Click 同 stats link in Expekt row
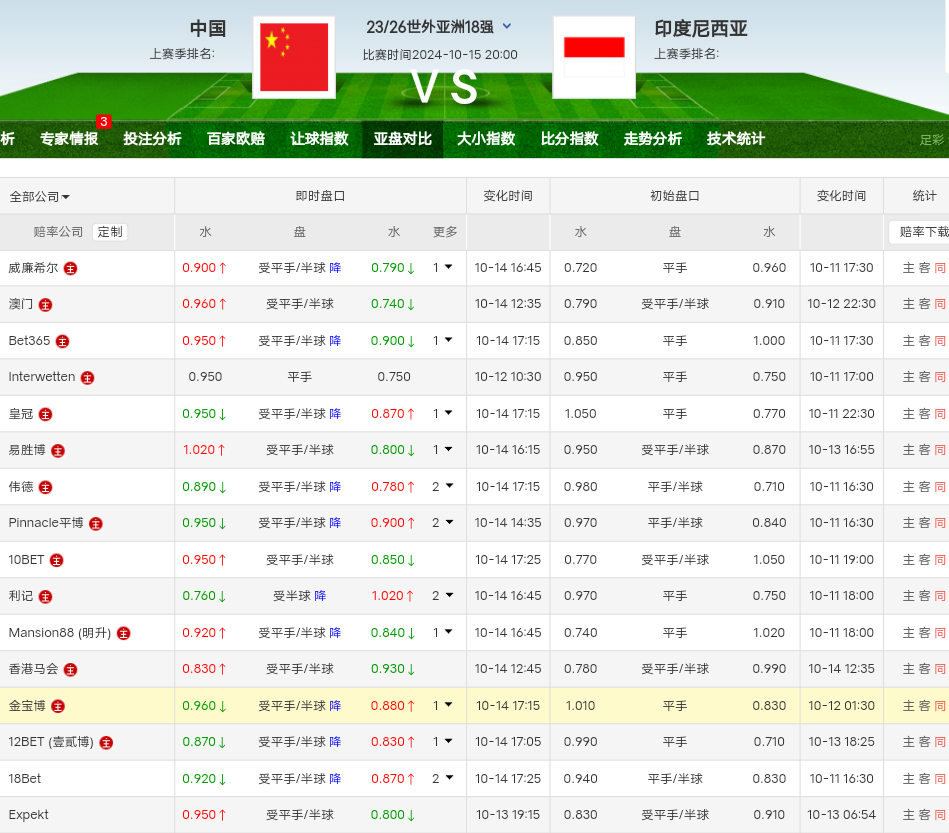Viewport: 949px width, 833px height. [940, 815]
